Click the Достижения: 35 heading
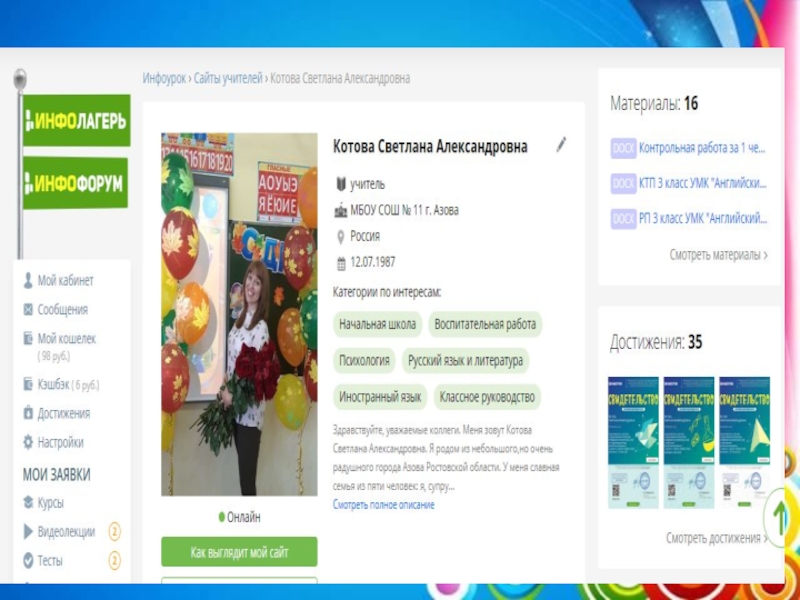This screenshot has height=600, width=800. click(656, 342)
